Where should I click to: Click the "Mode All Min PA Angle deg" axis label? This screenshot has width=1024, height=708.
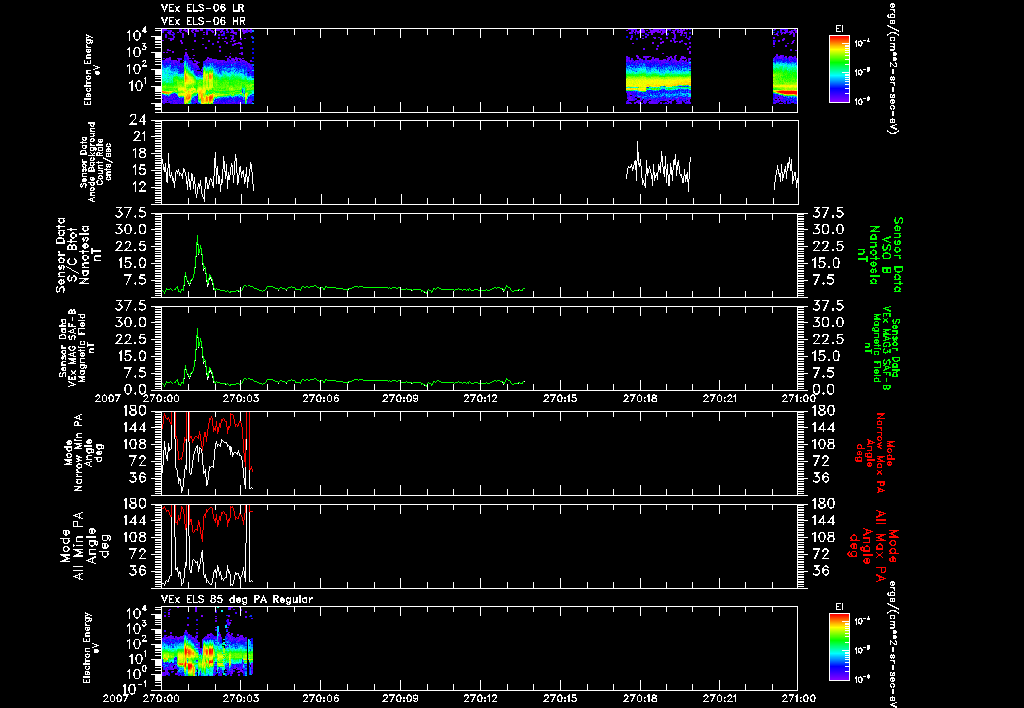(88, 546)
